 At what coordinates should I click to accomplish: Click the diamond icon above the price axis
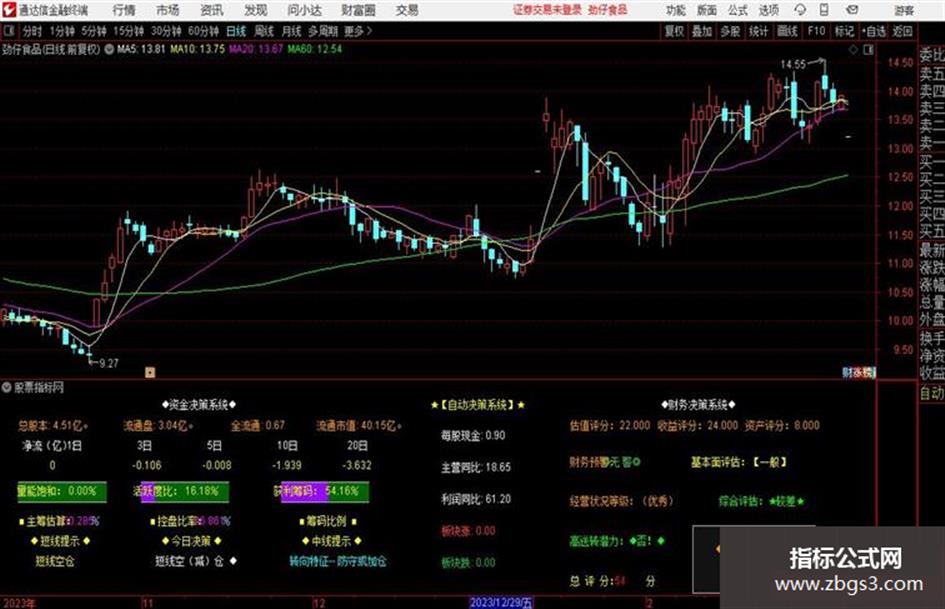(853, 50)
